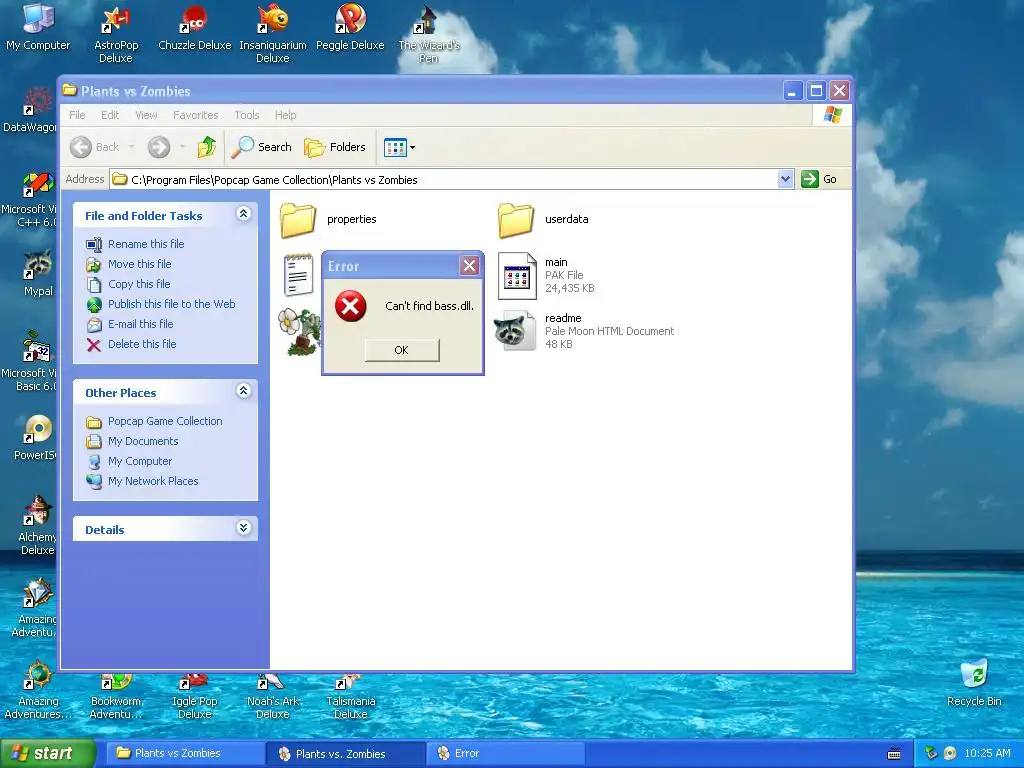
Task: Select the userdata folder
Action: [516, 219]
